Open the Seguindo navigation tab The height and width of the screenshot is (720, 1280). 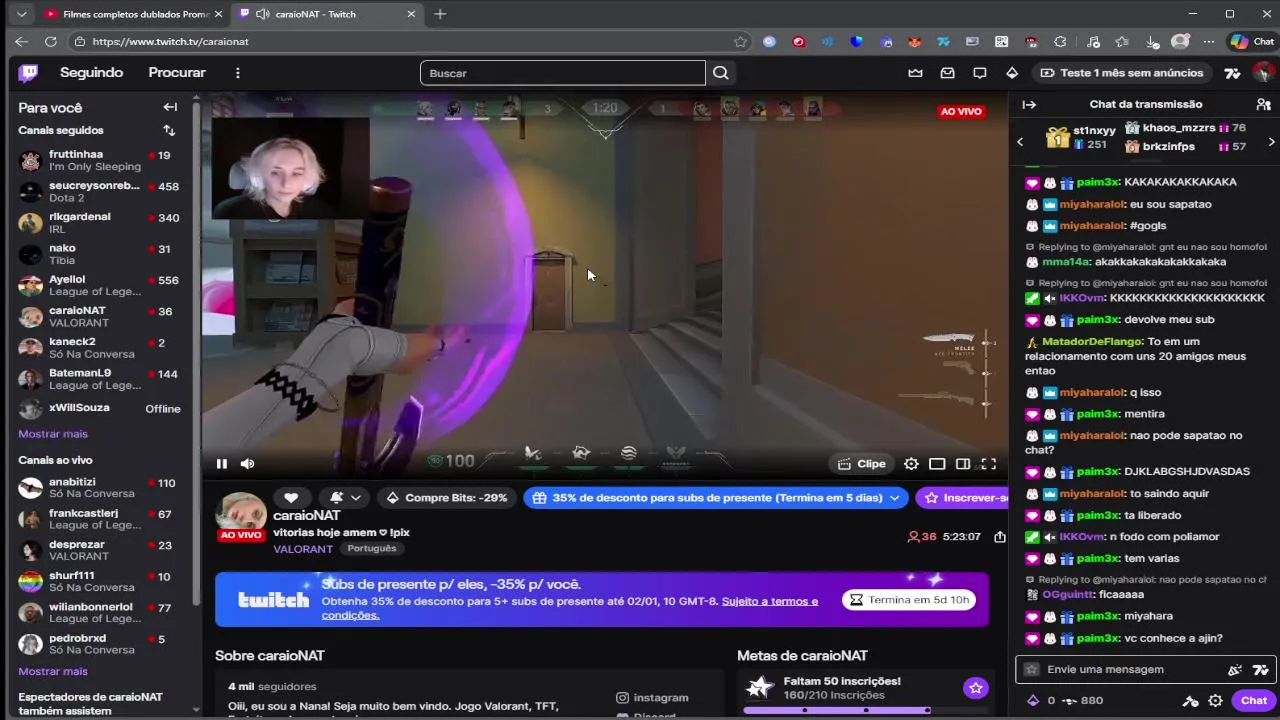point(91,73)
